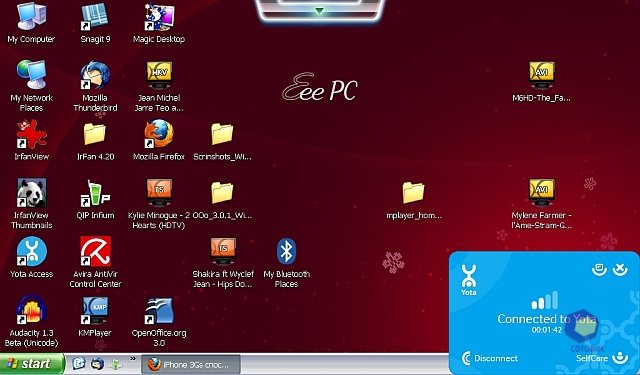Open mplayer_hom... folder
This screenshot has height=375, width=640.
(413, 199)
